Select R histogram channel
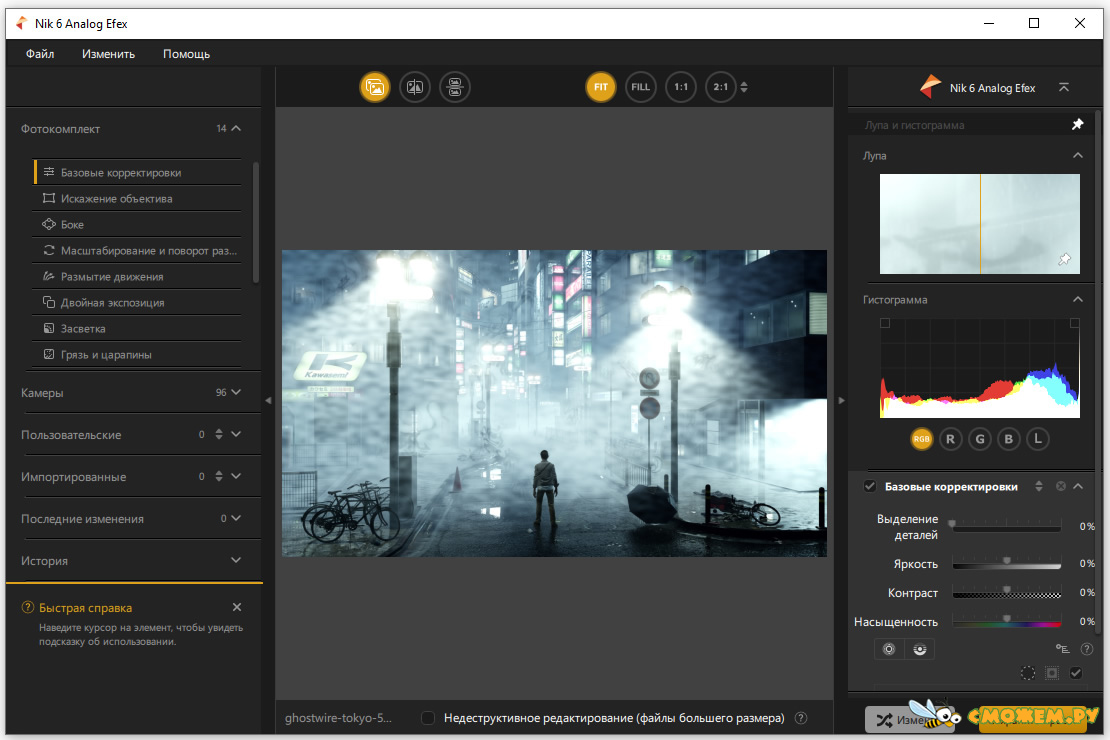 point(951,439)
